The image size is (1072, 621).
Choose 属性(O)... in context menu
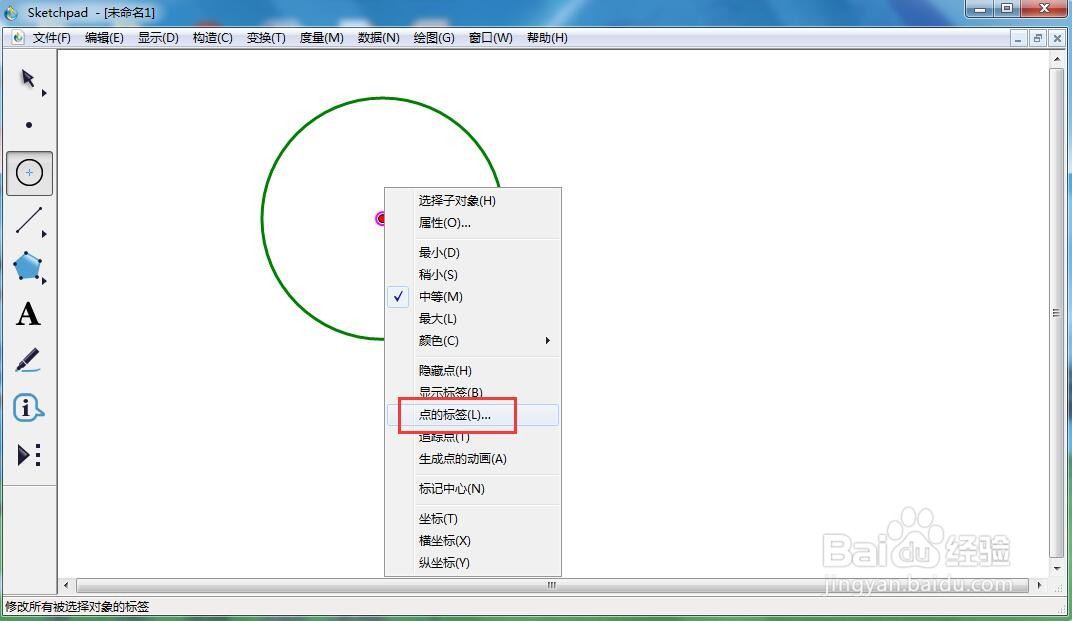pyautogui.click(x=473, y=222)
